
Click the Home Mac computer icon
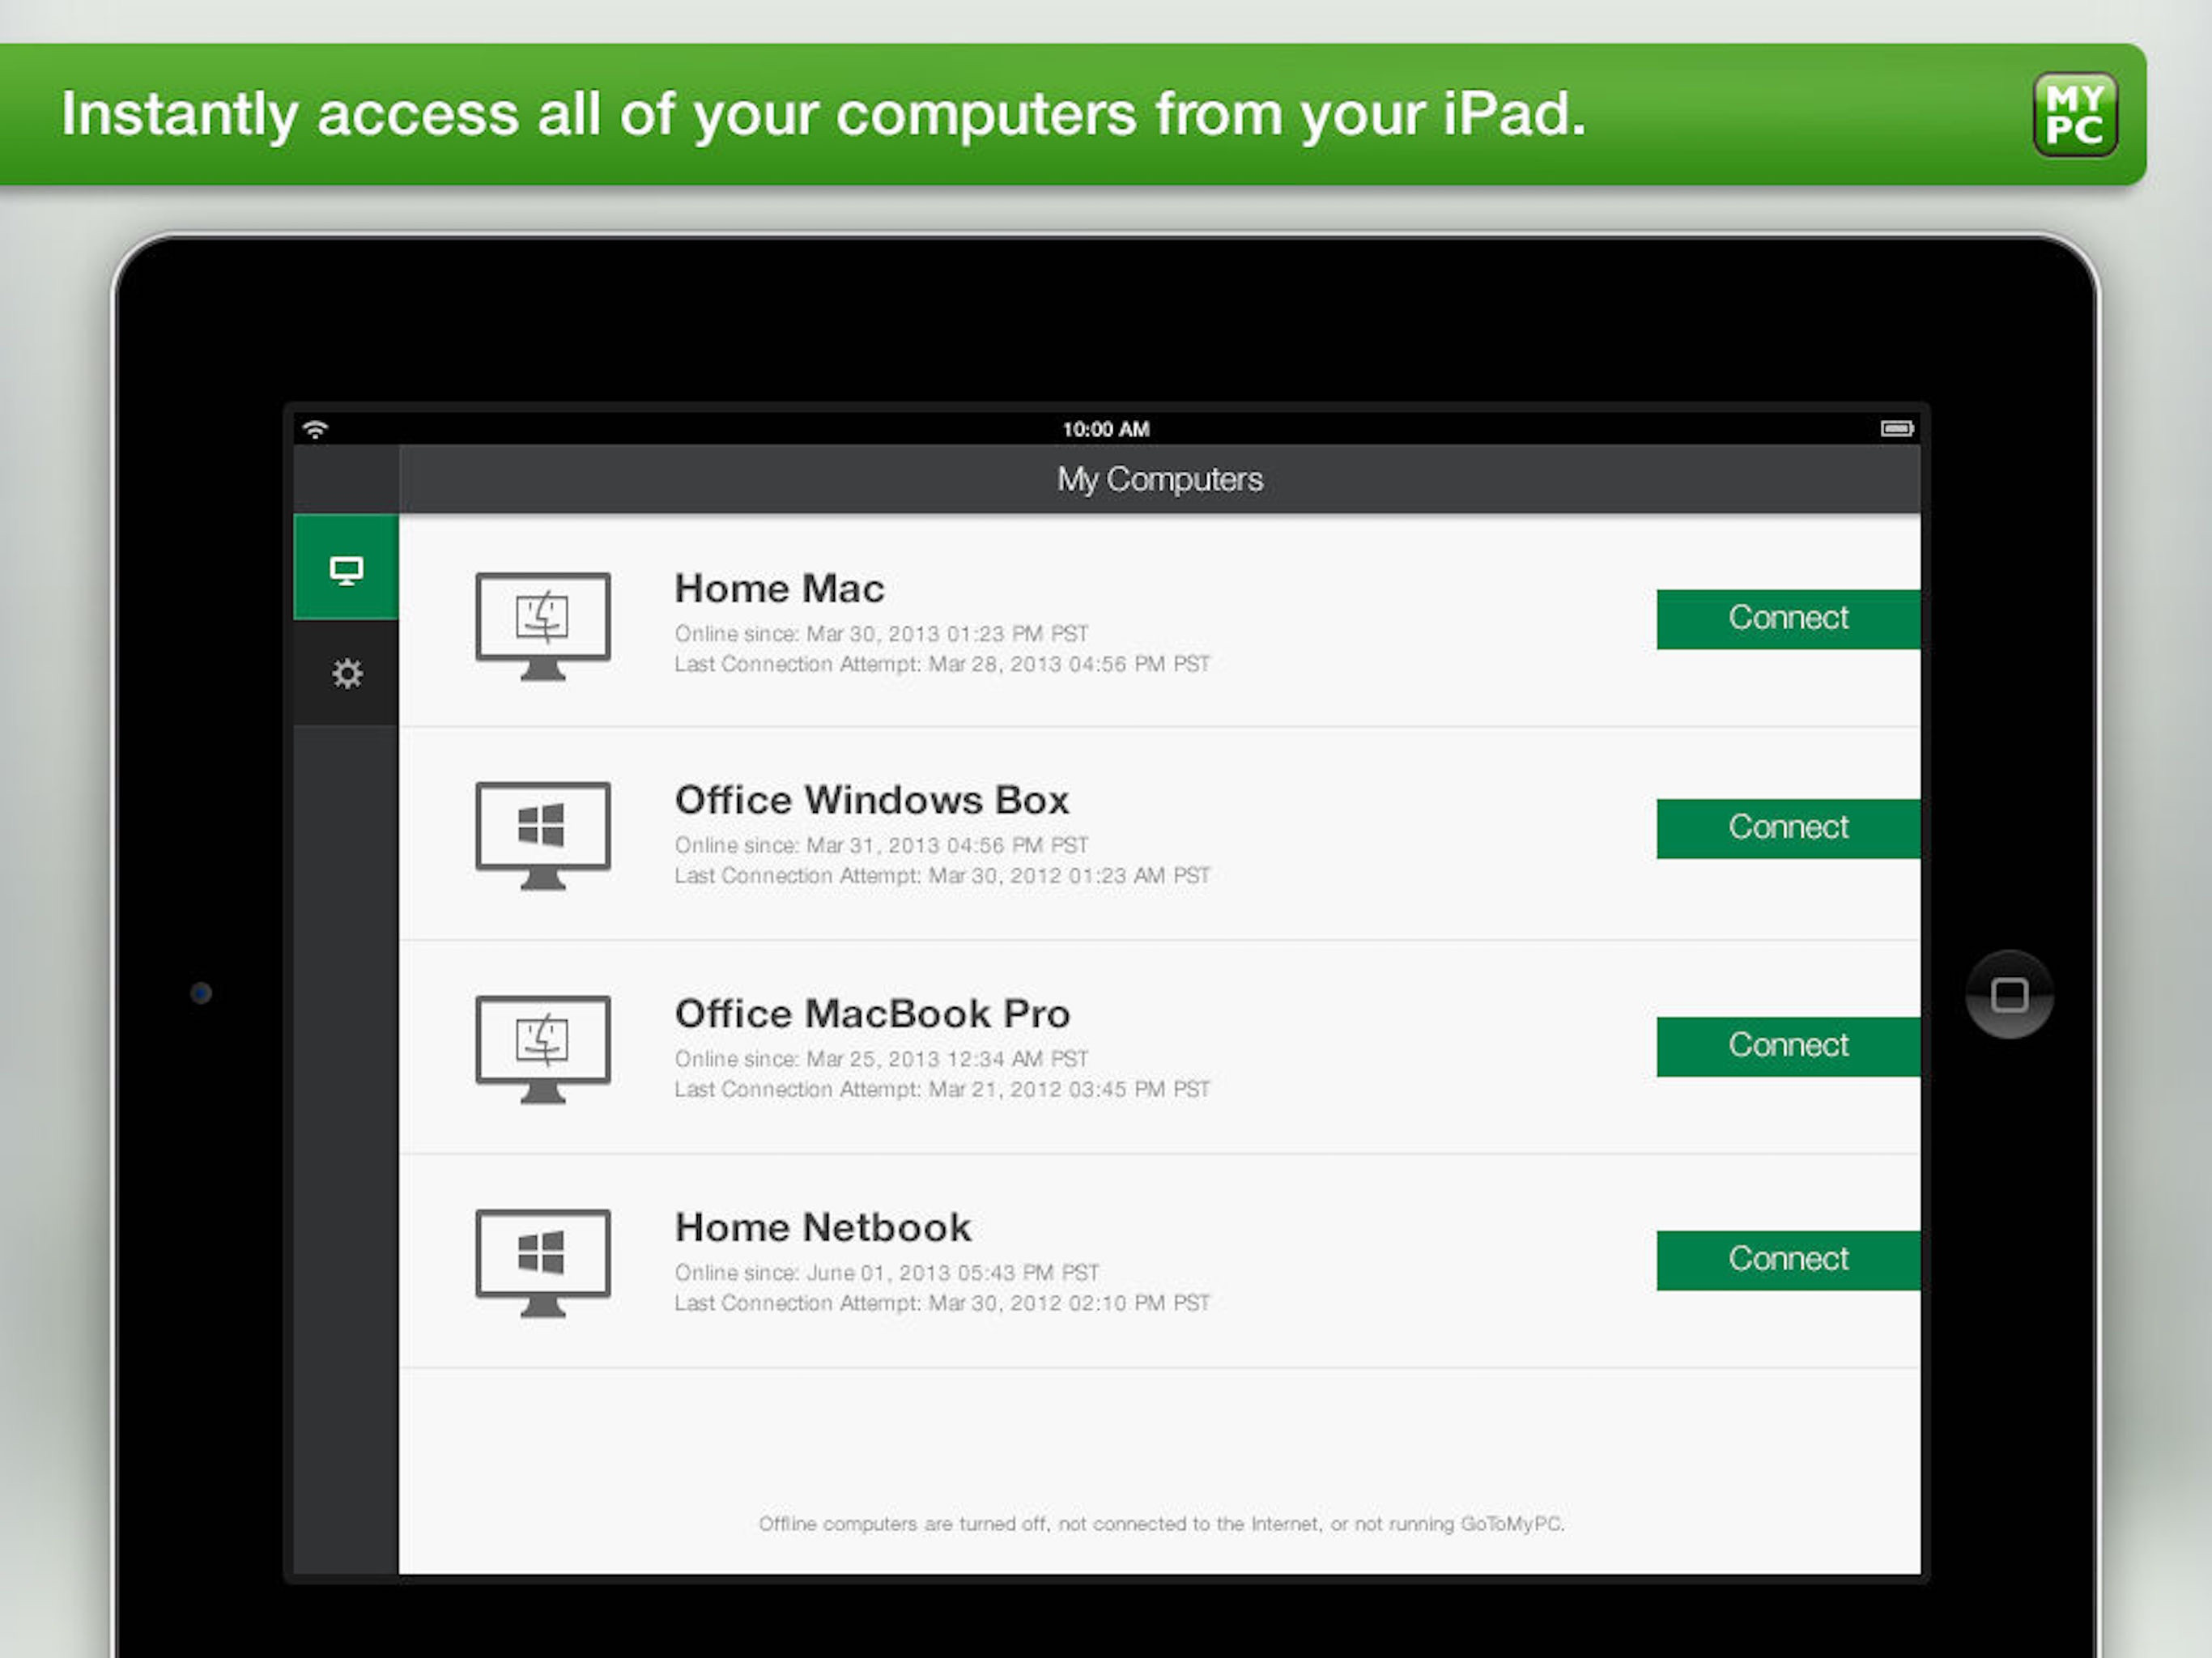tap(542, 625)
